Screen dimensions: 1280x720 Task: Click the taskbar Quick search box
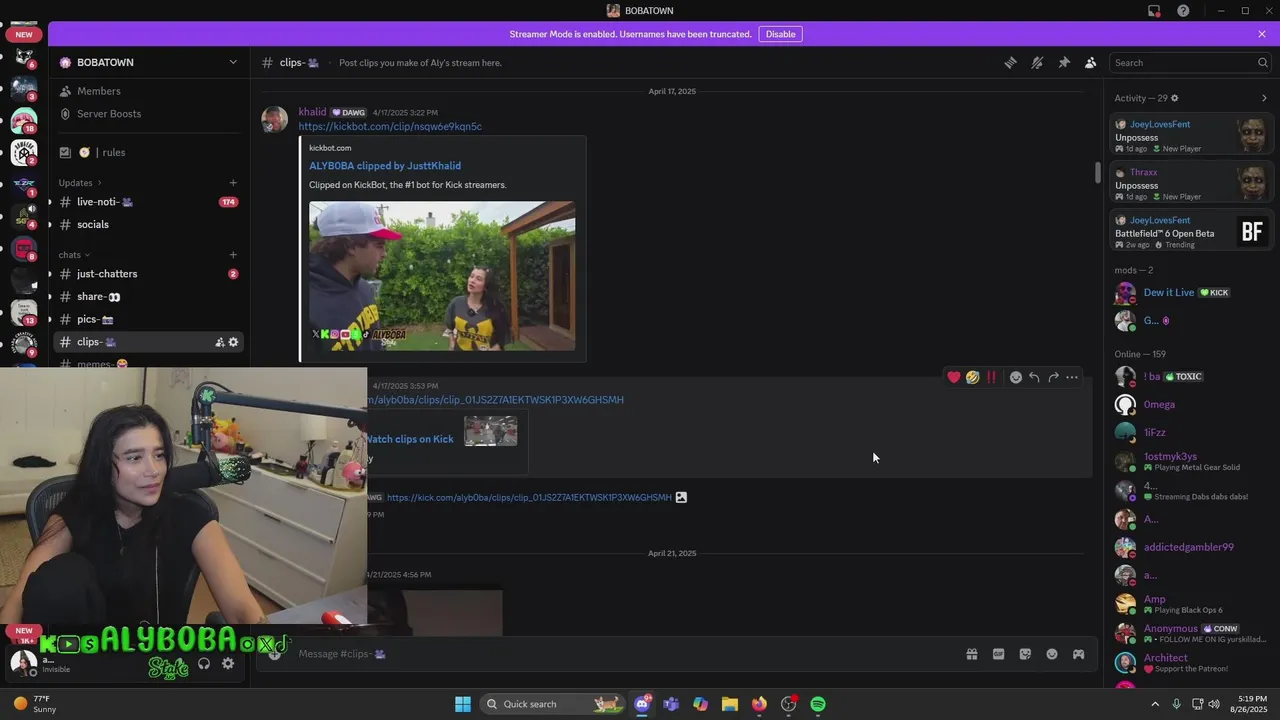(x=551, y=704)
